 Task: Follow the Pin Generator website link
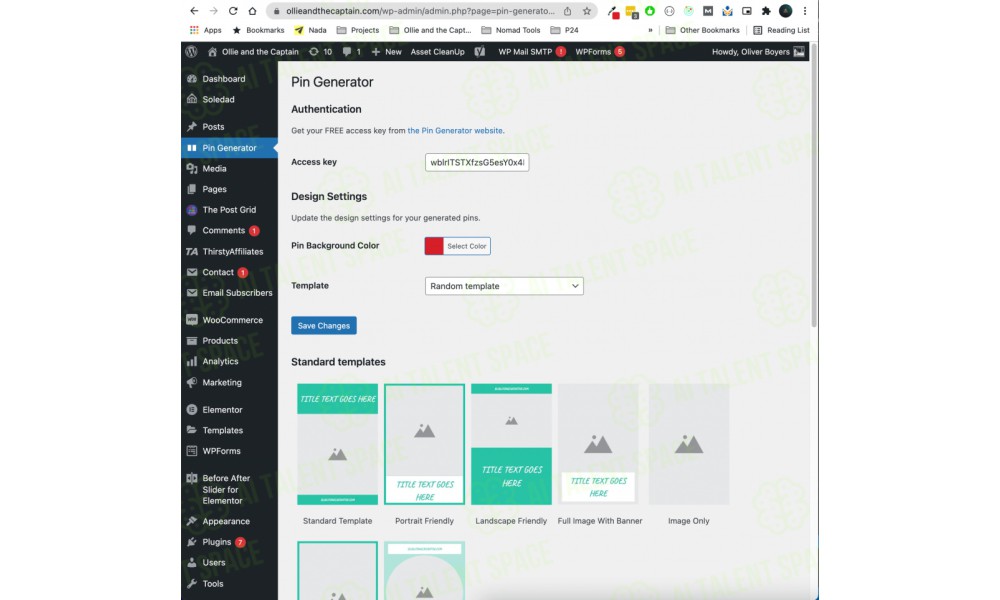(455, 131)
